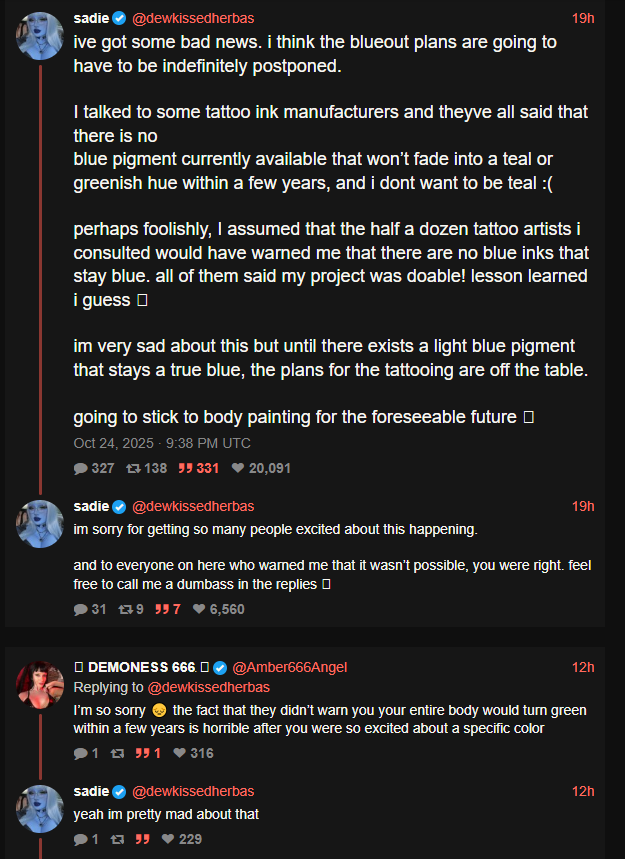The height and width of the screenshot is (859, 625).
Task: Click the reply icon on the main post
Action: pyautogui.click(x=81, y=468)
